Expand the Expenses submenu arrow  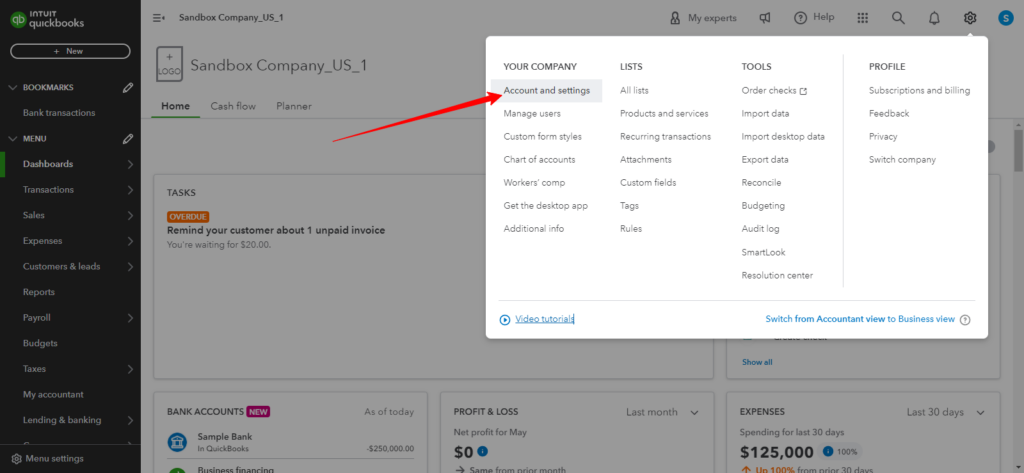(130, 241)
